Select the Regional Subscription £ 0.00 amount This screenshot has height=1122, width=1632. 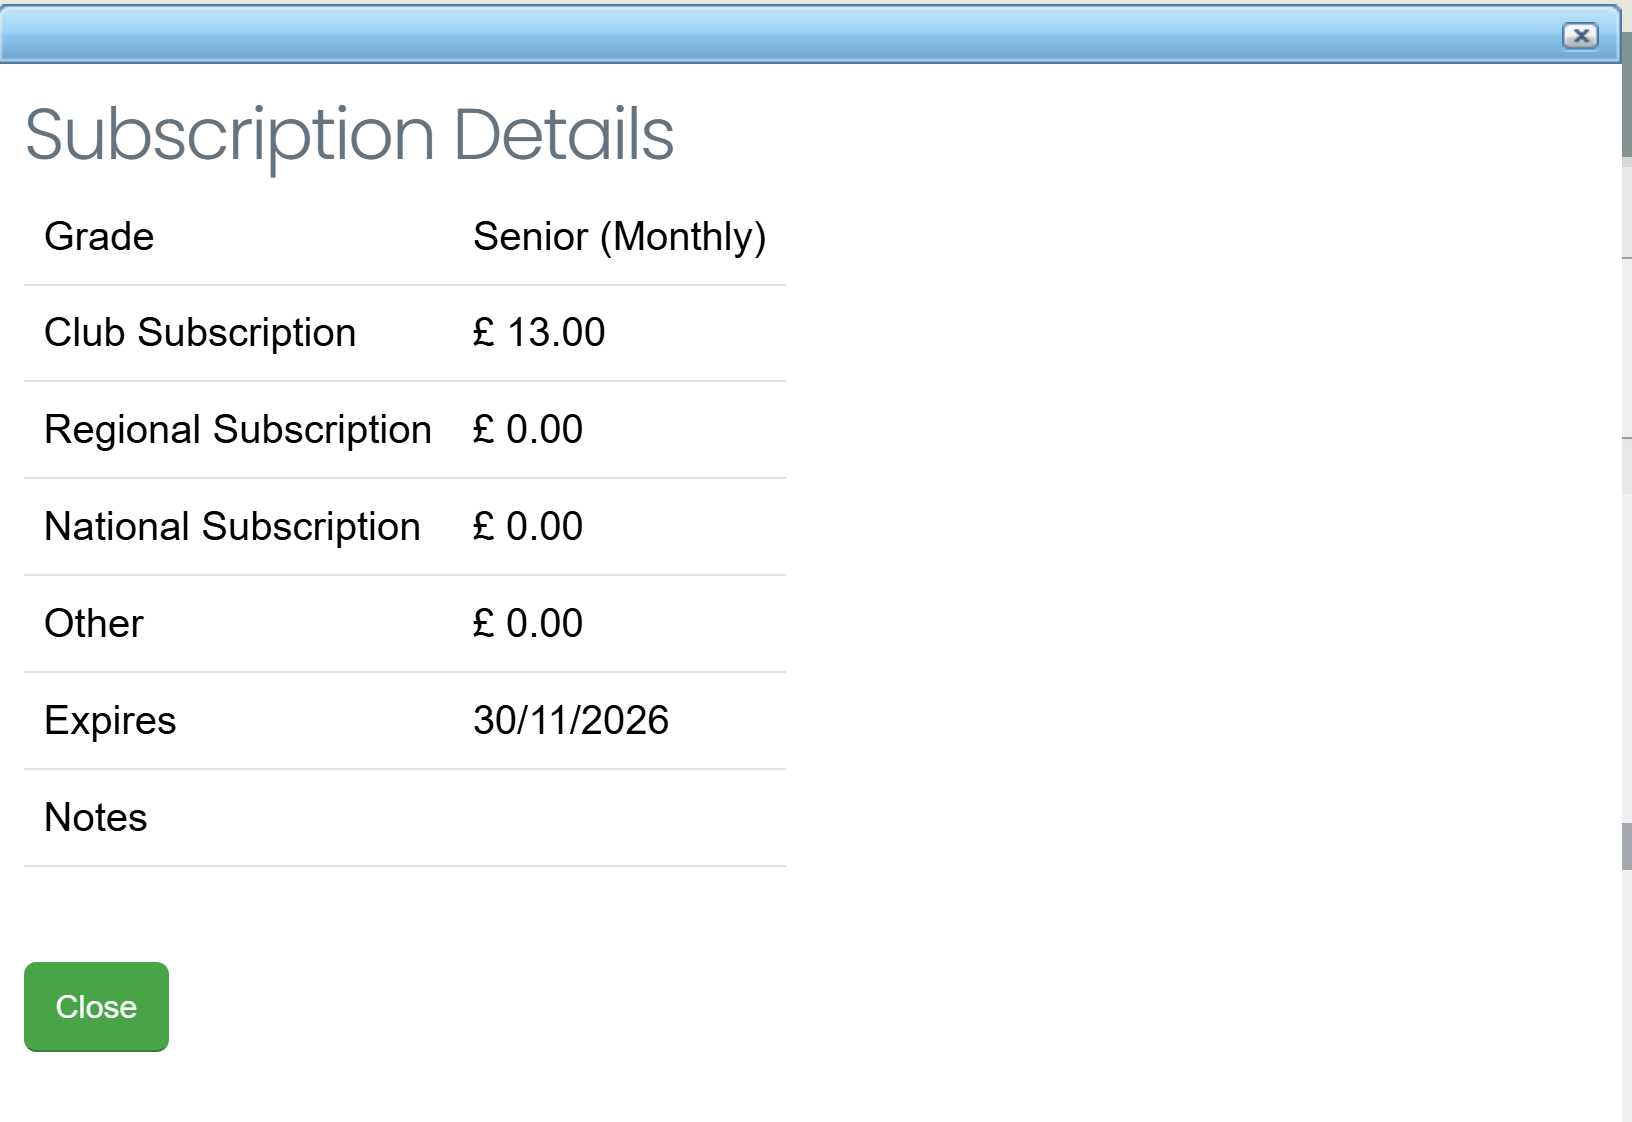coord(527,430)
